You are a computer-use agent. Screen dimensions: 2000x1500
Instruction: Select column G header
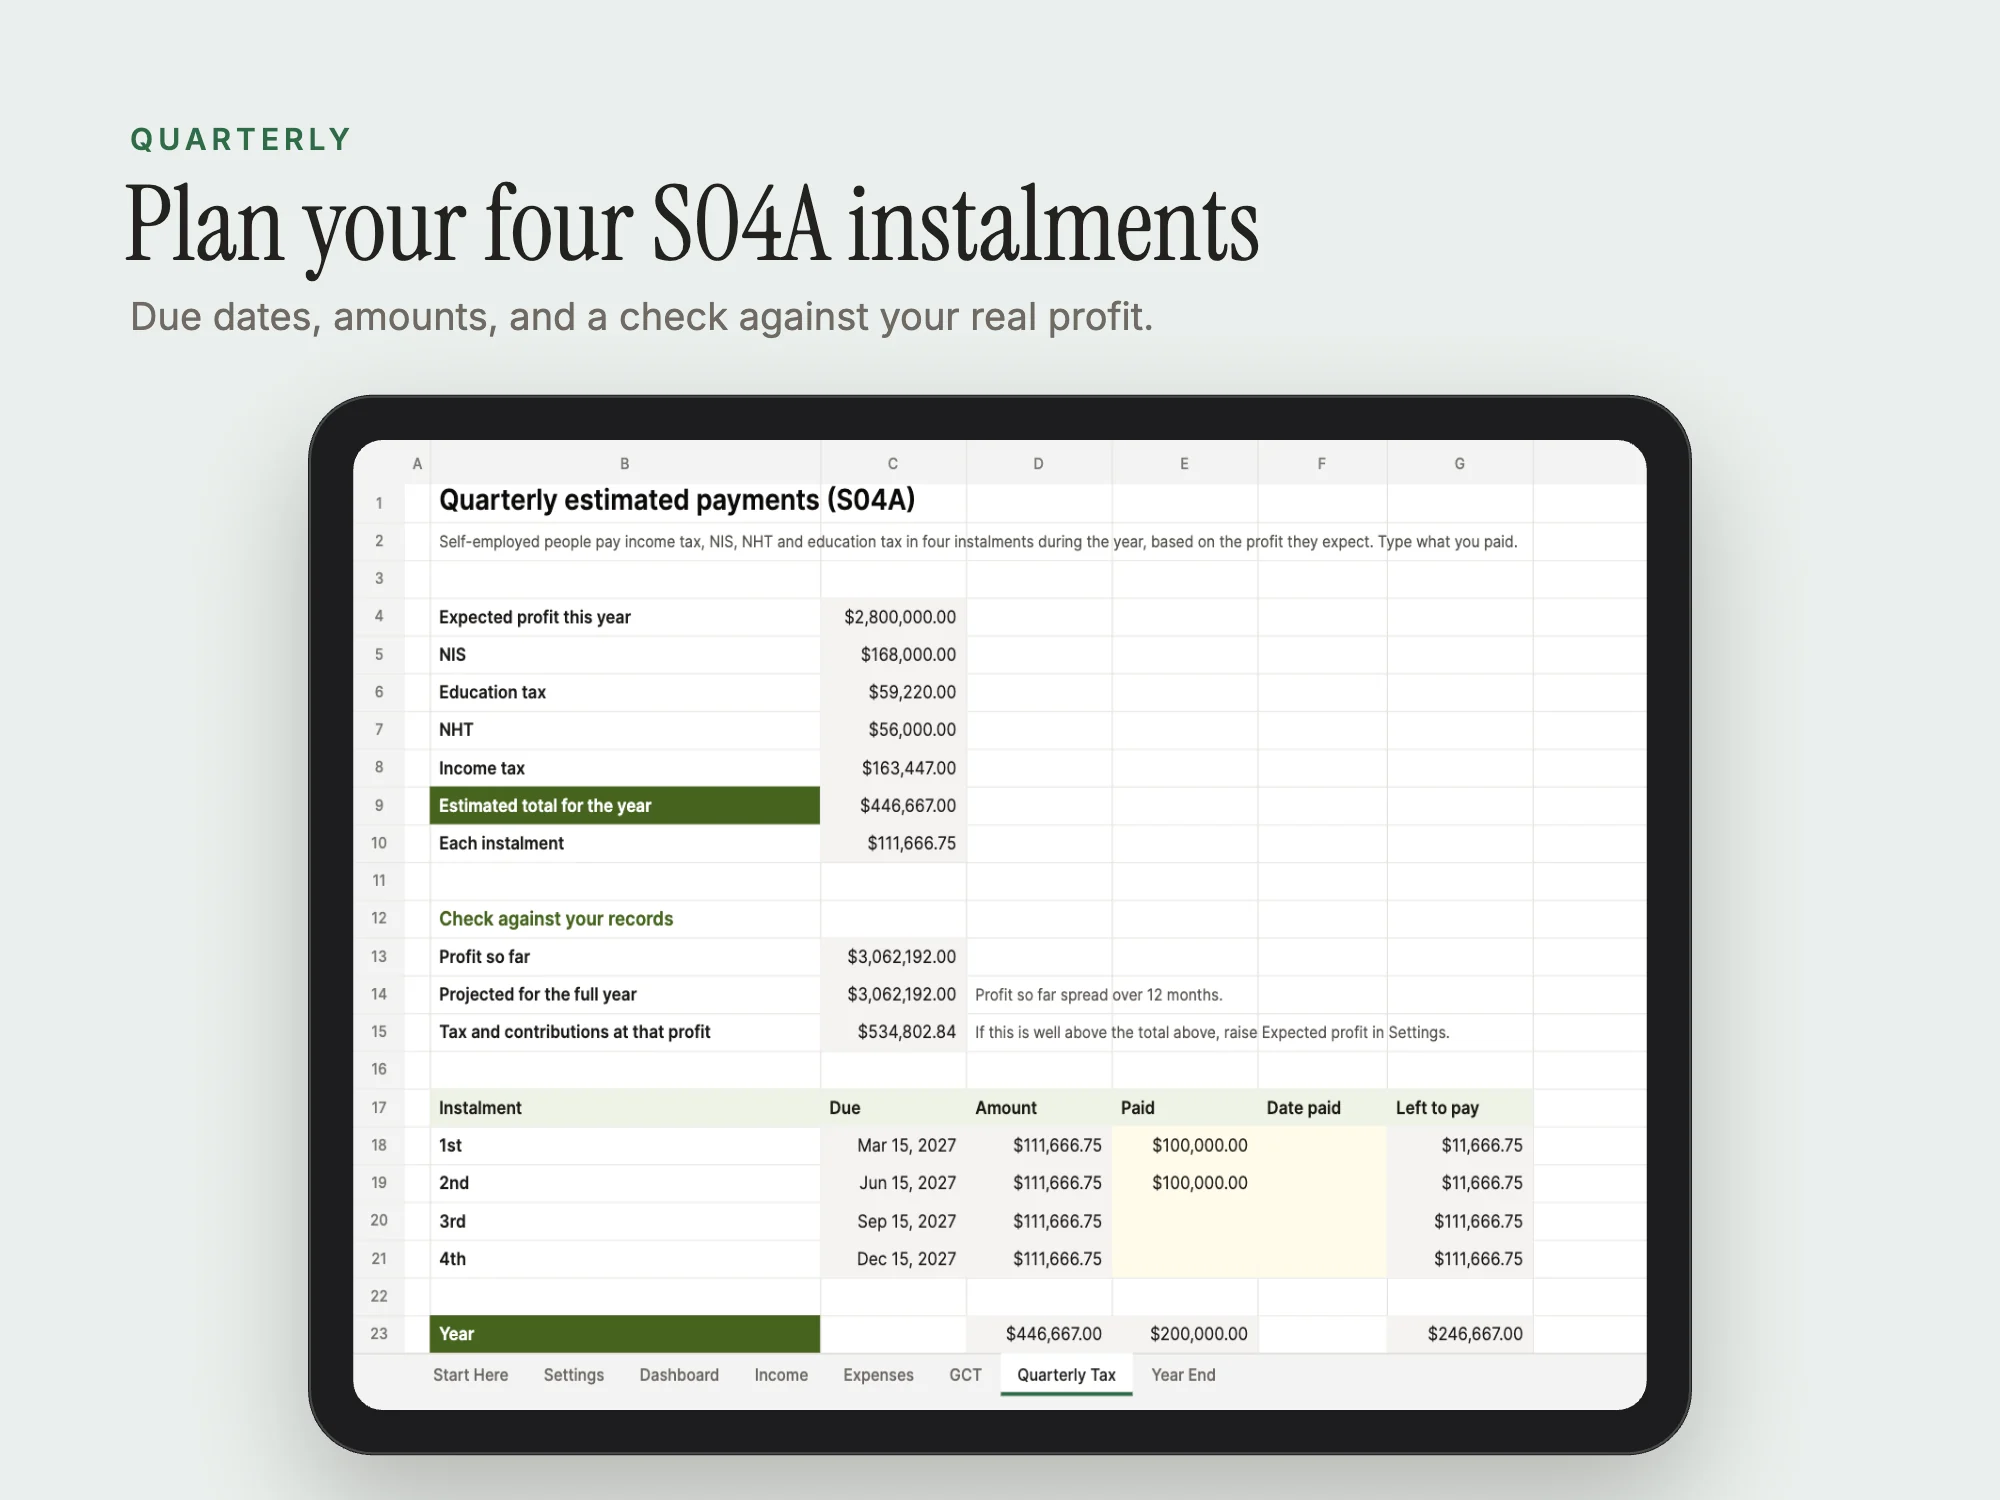click(1460, 464)
